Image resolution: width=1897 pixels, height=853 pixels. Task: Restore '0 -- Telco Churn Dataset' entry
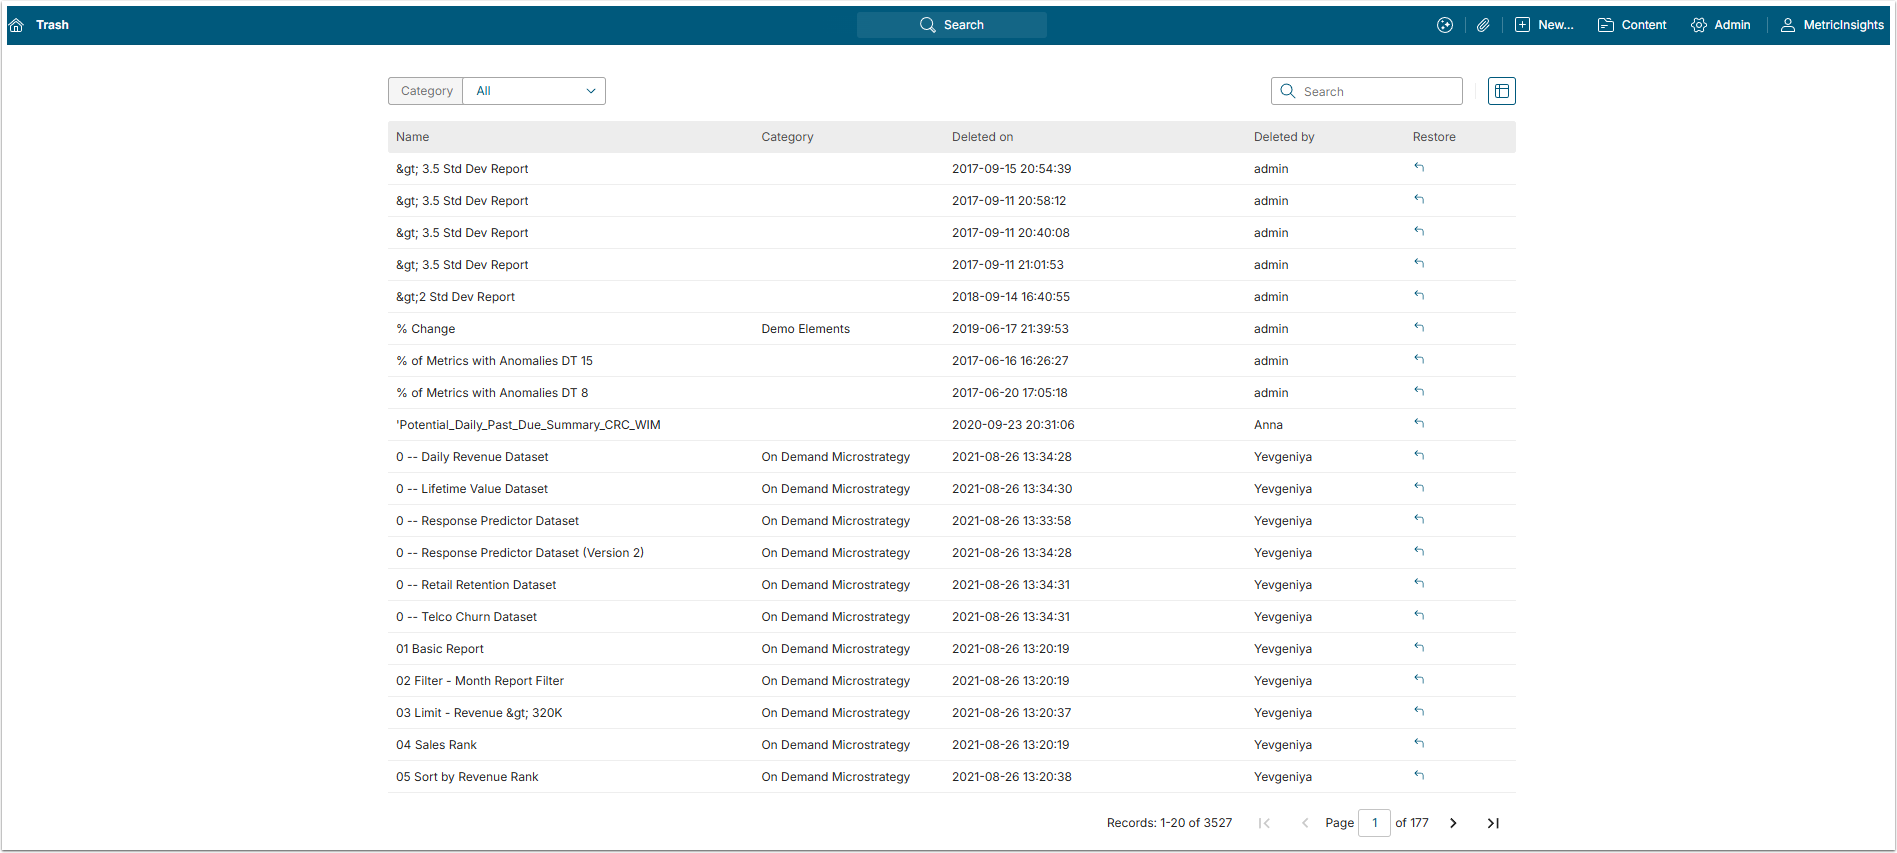(x=1419, y=616)
